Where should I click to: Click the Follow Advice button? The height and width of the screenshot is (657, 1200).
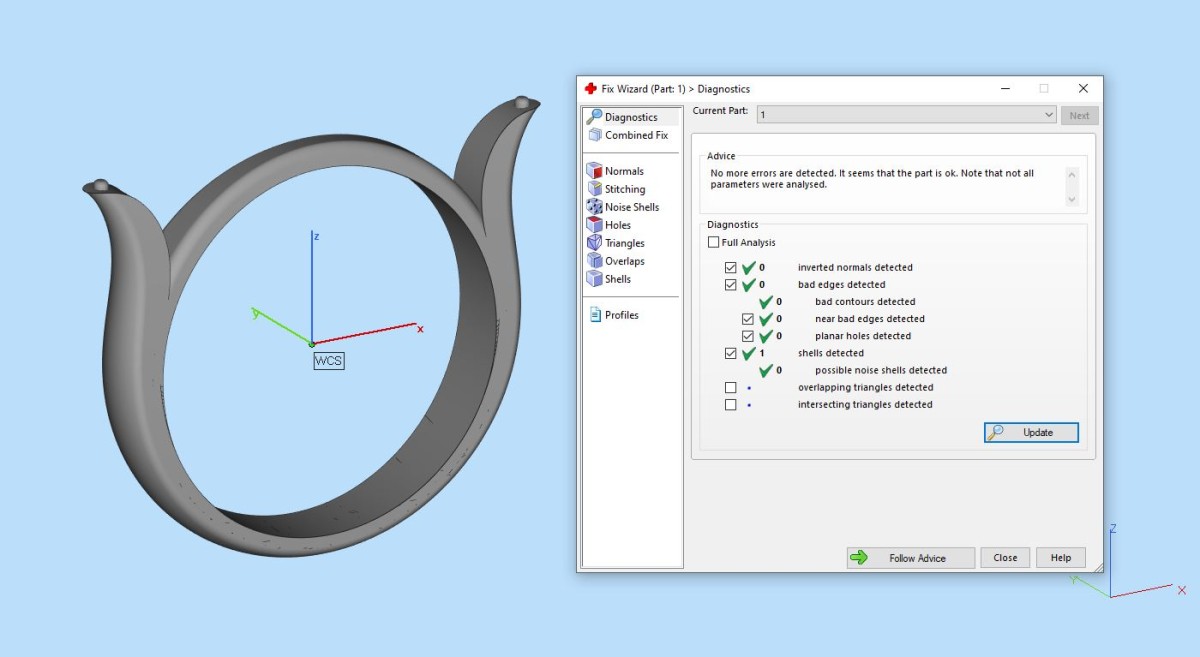910,558
